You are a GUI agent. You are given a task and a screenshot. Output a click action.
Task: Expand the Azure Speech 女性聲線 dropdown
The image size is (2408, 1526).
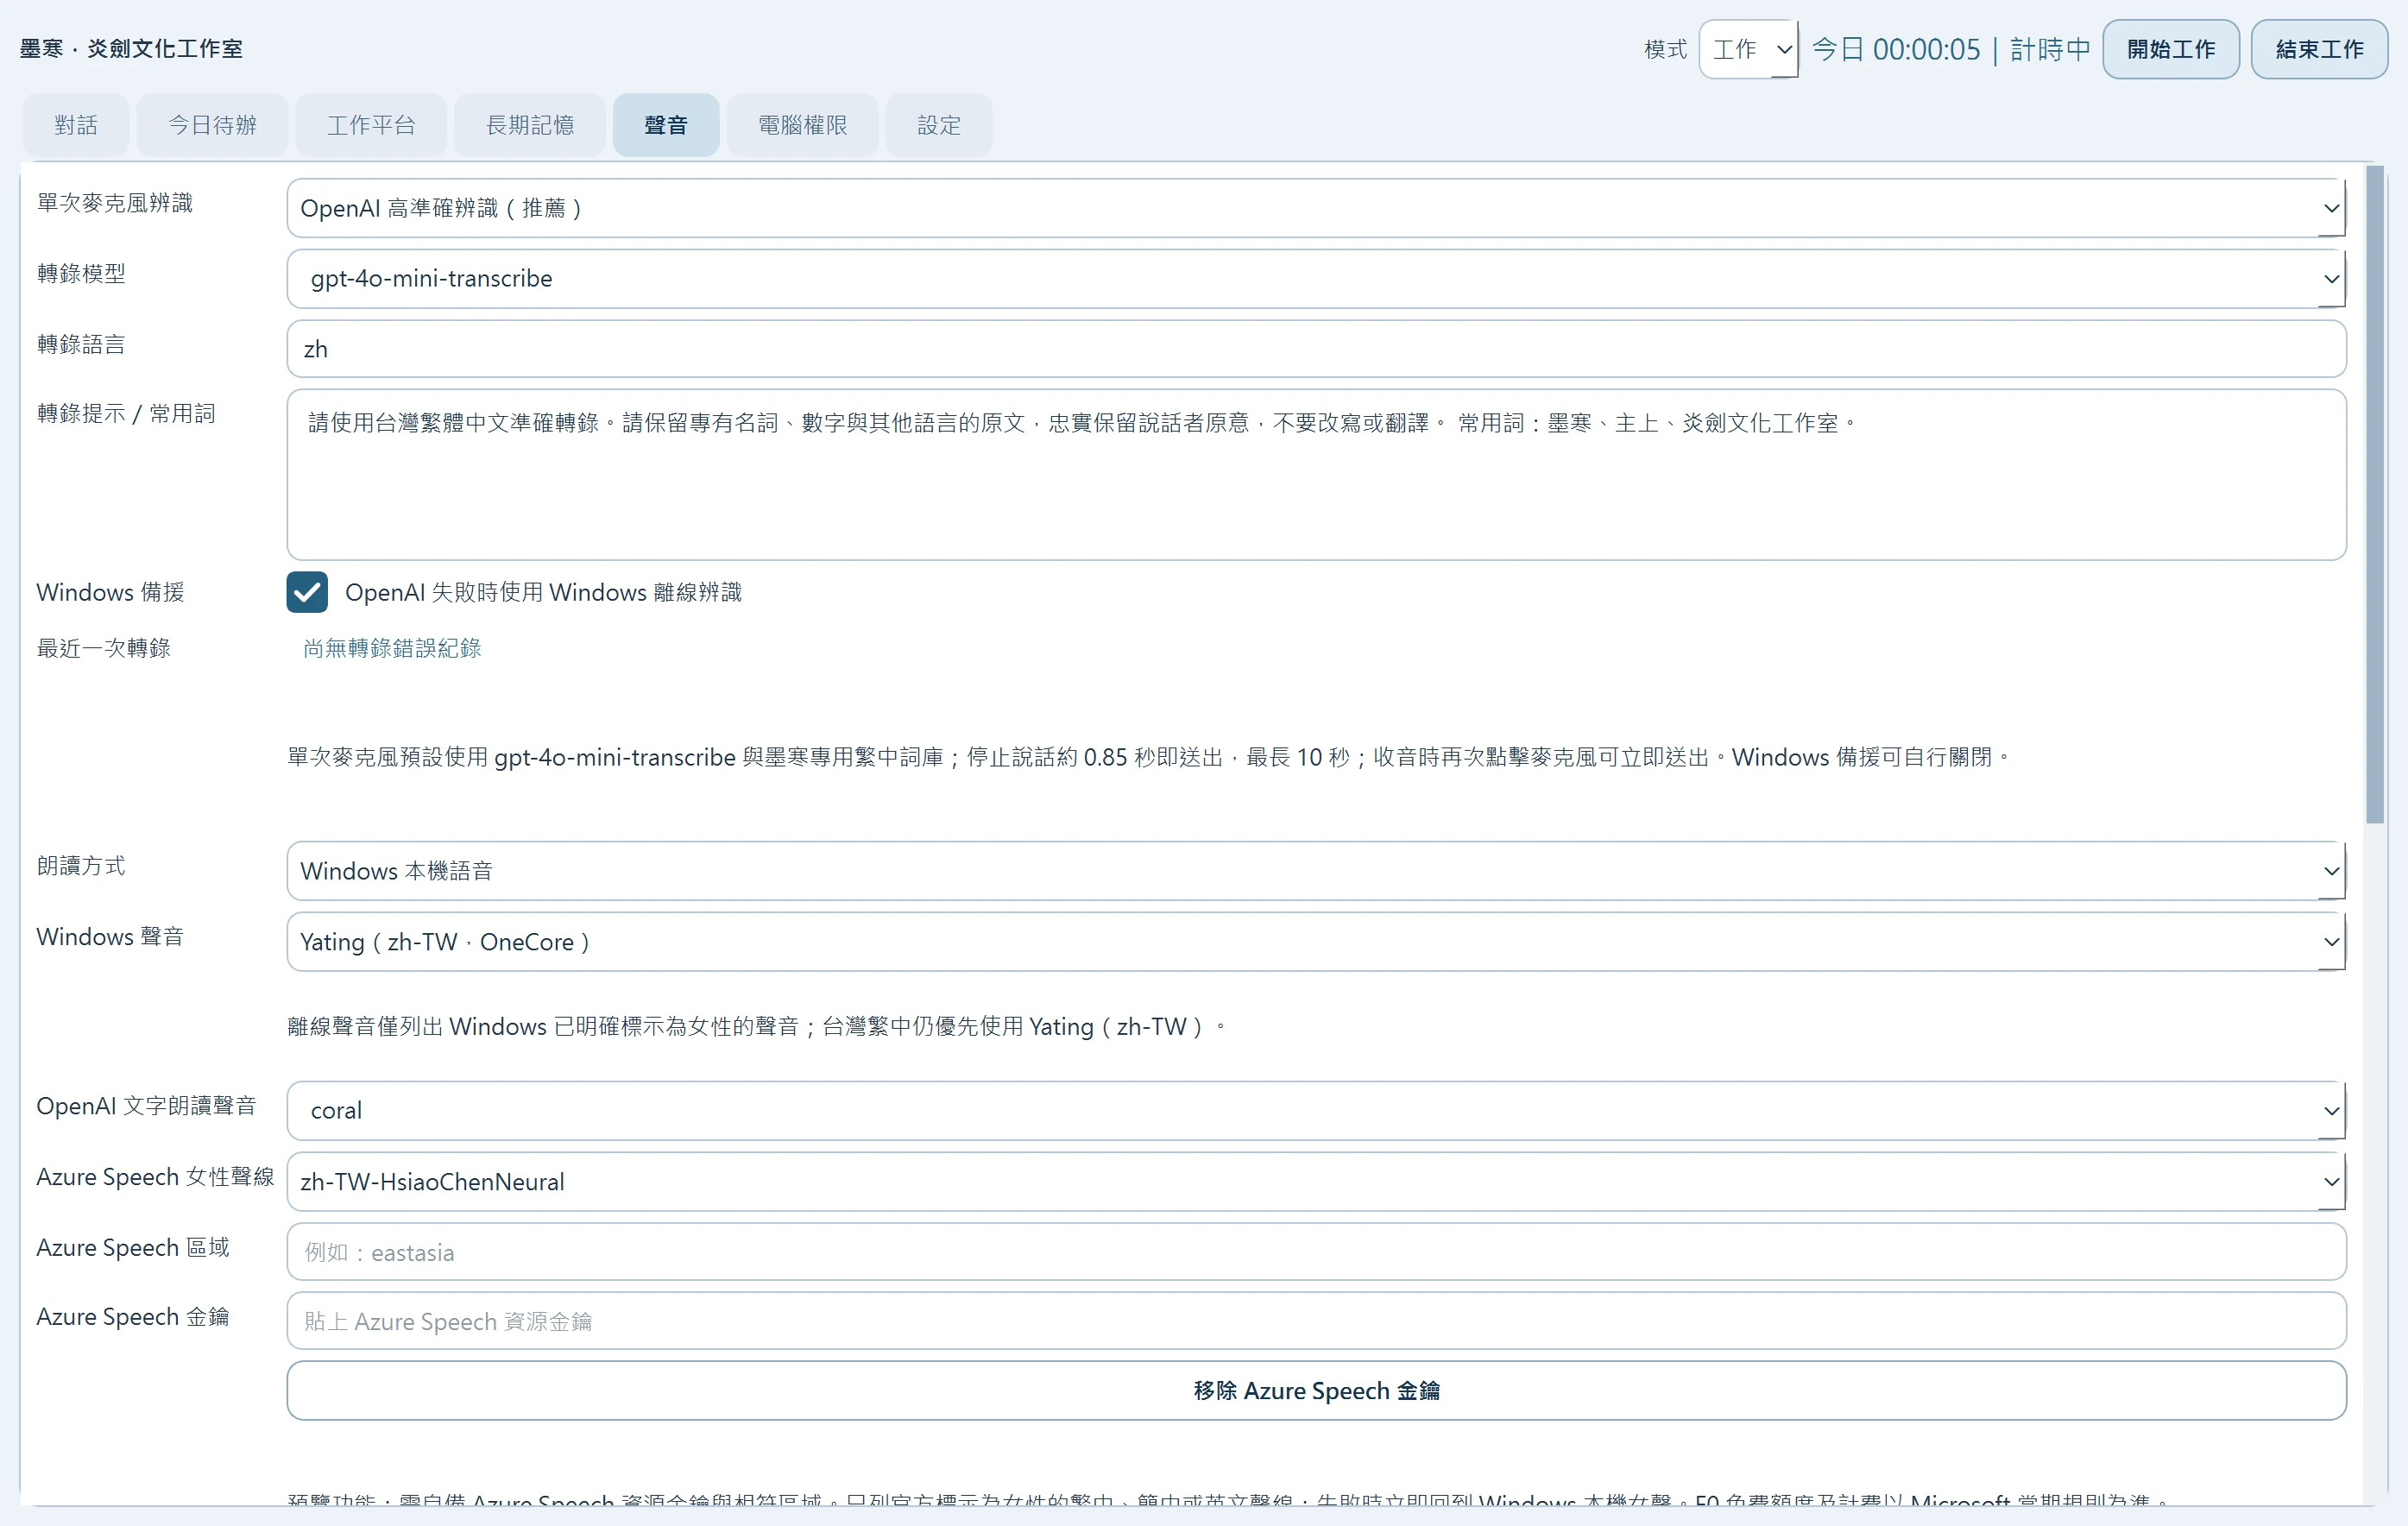[1316, 1181]
